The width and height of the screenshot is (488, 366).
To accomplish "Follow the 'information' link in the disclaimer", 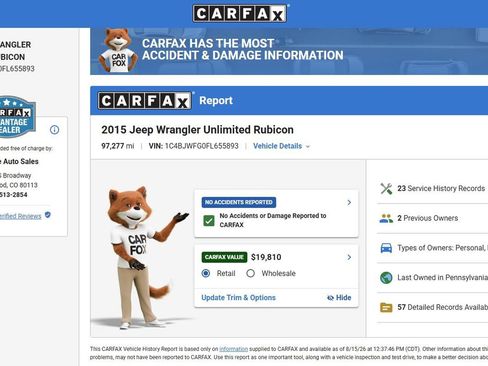I will tap(233, 349).
